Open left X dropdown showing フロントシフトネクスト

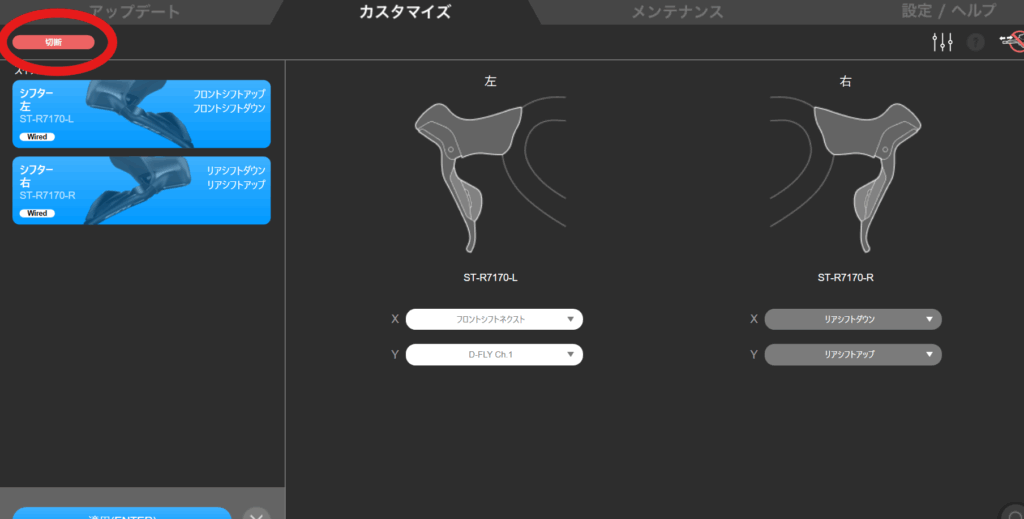[494, 319]
